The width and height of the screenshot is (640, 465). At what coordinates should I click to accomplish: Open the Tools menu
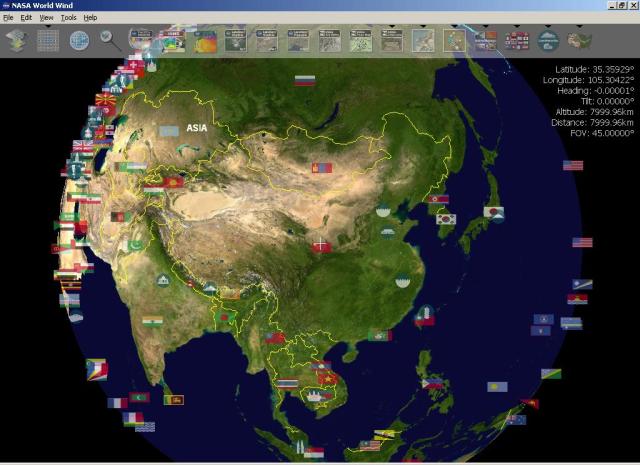(69, 18)
